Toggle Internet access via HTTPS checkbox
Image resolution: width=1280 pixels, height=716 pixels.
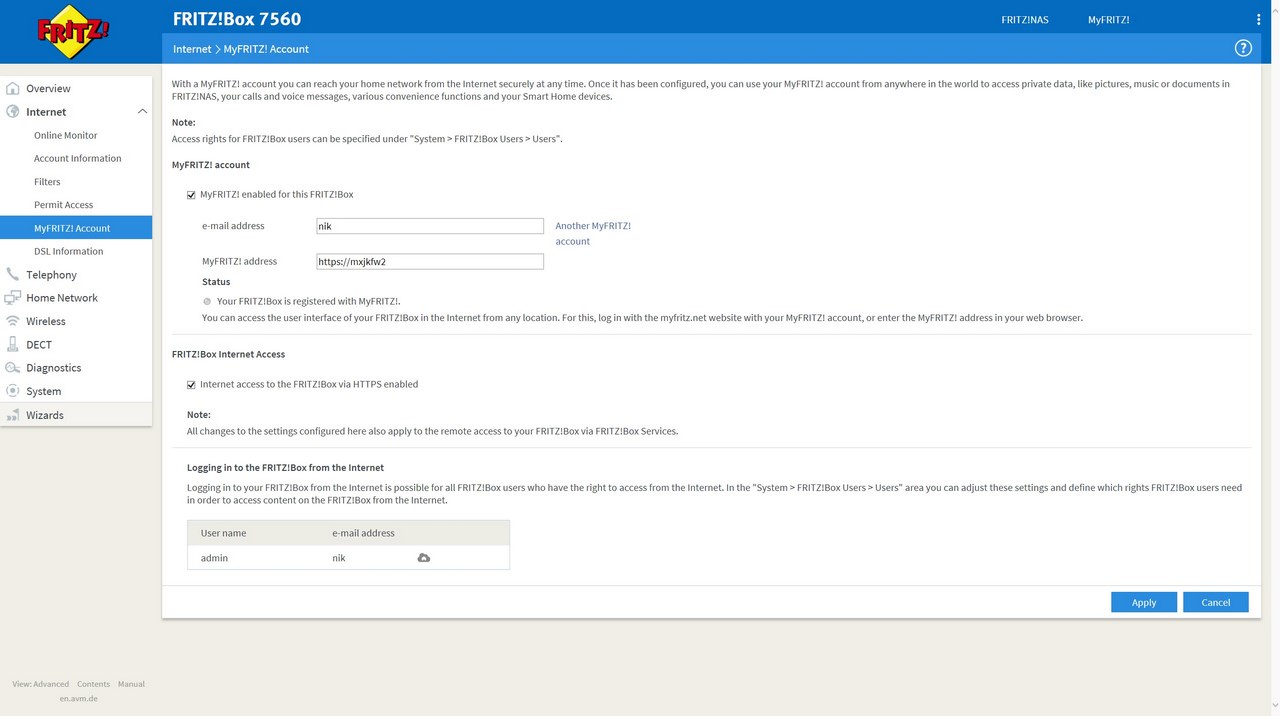[191, 385]
